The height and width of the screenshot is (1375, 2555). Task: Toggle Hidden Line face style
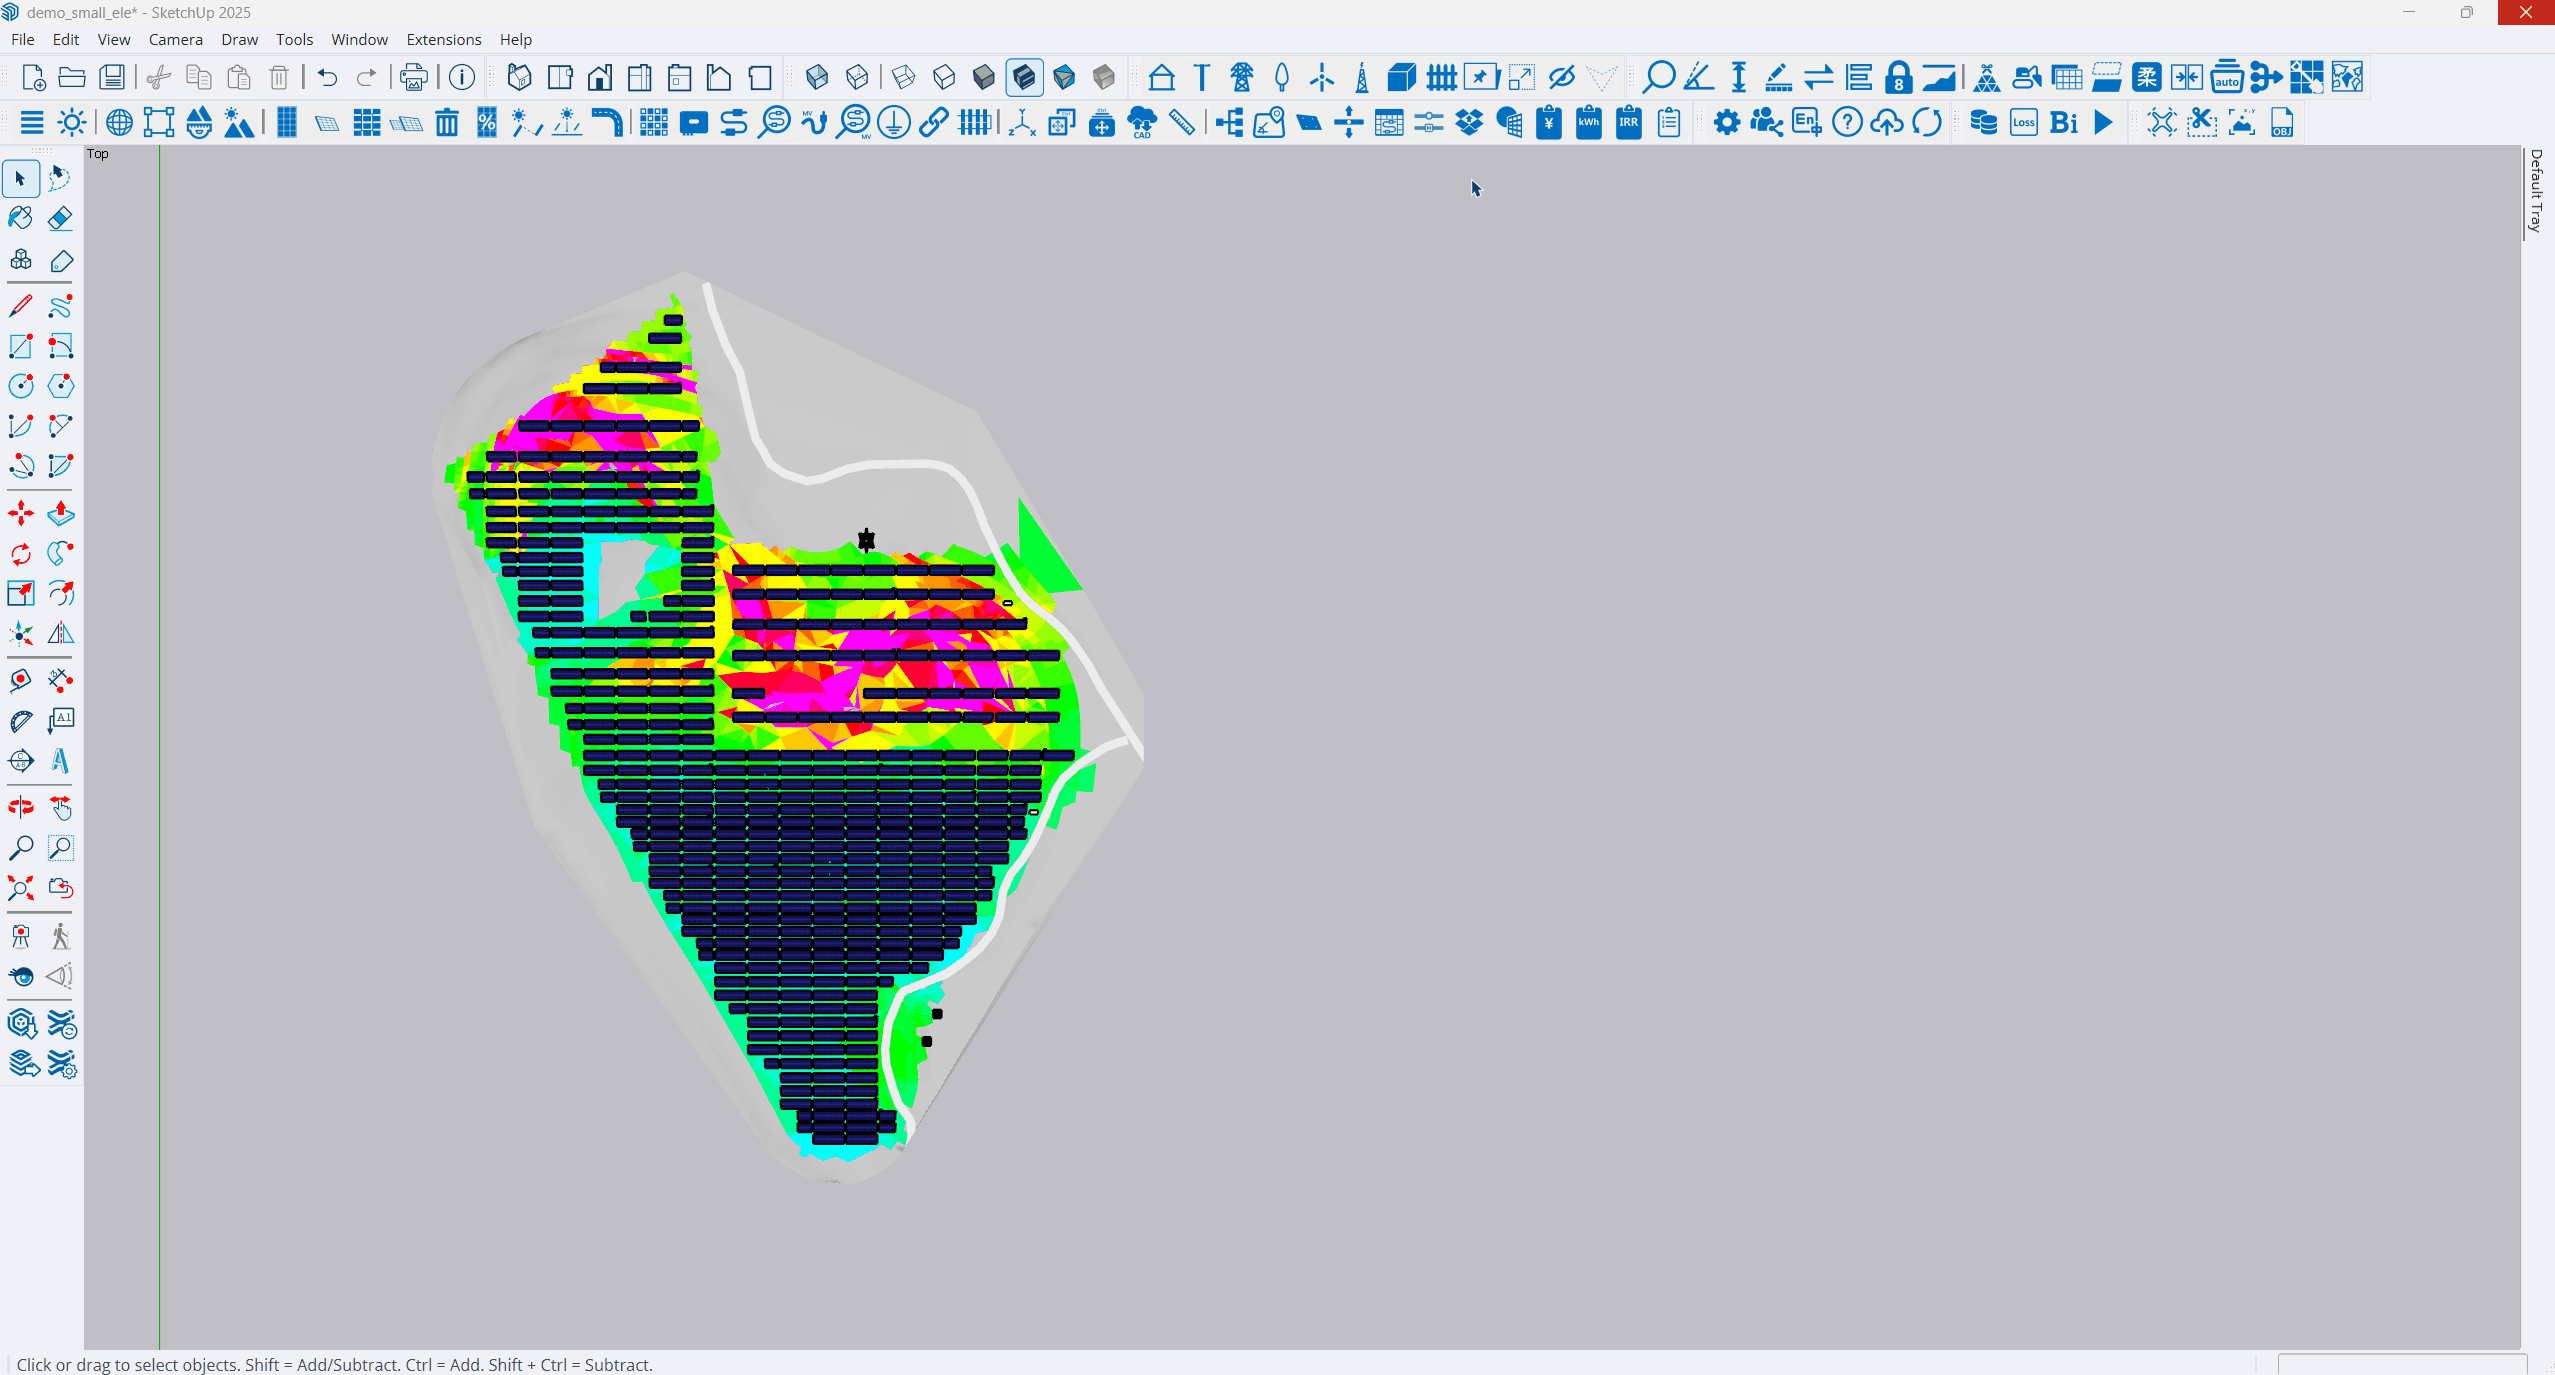pos(944,77)
